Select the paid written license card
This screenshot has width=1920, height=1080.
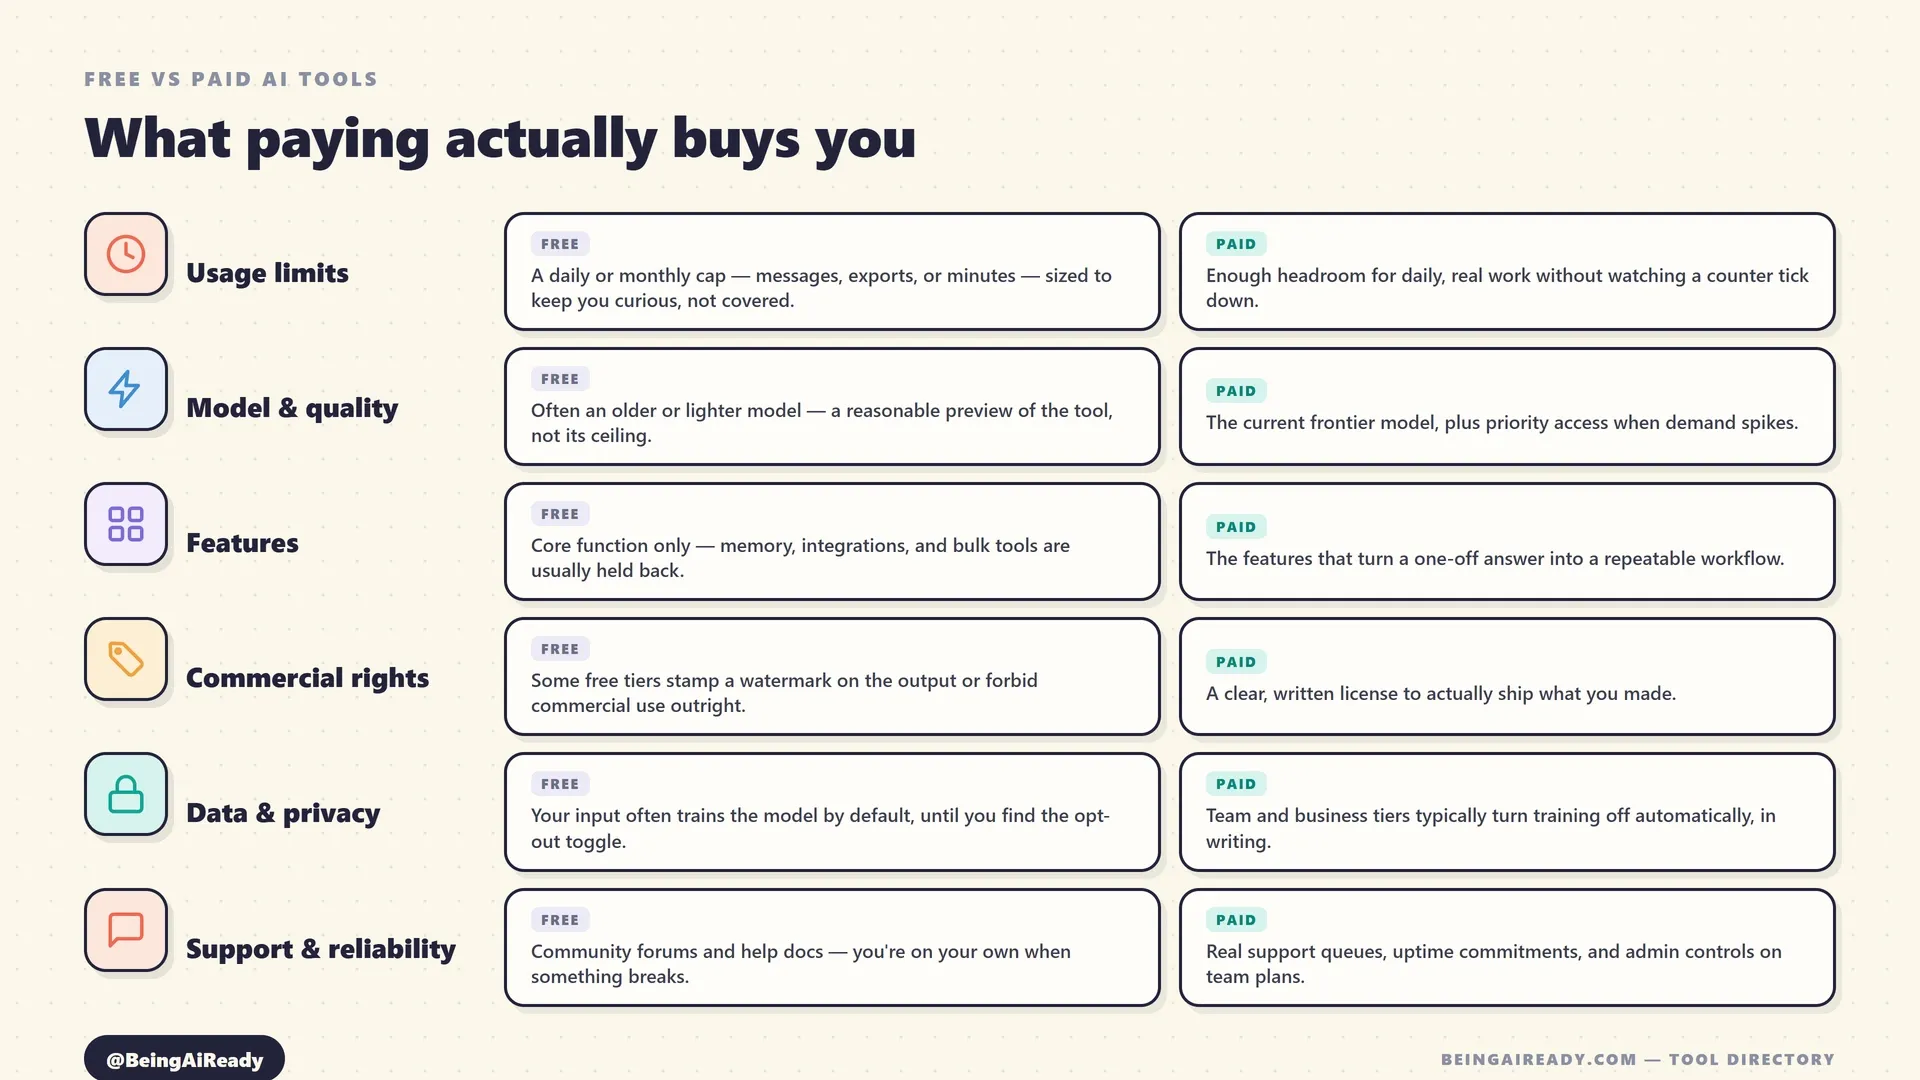click(x=1507, y=677)
